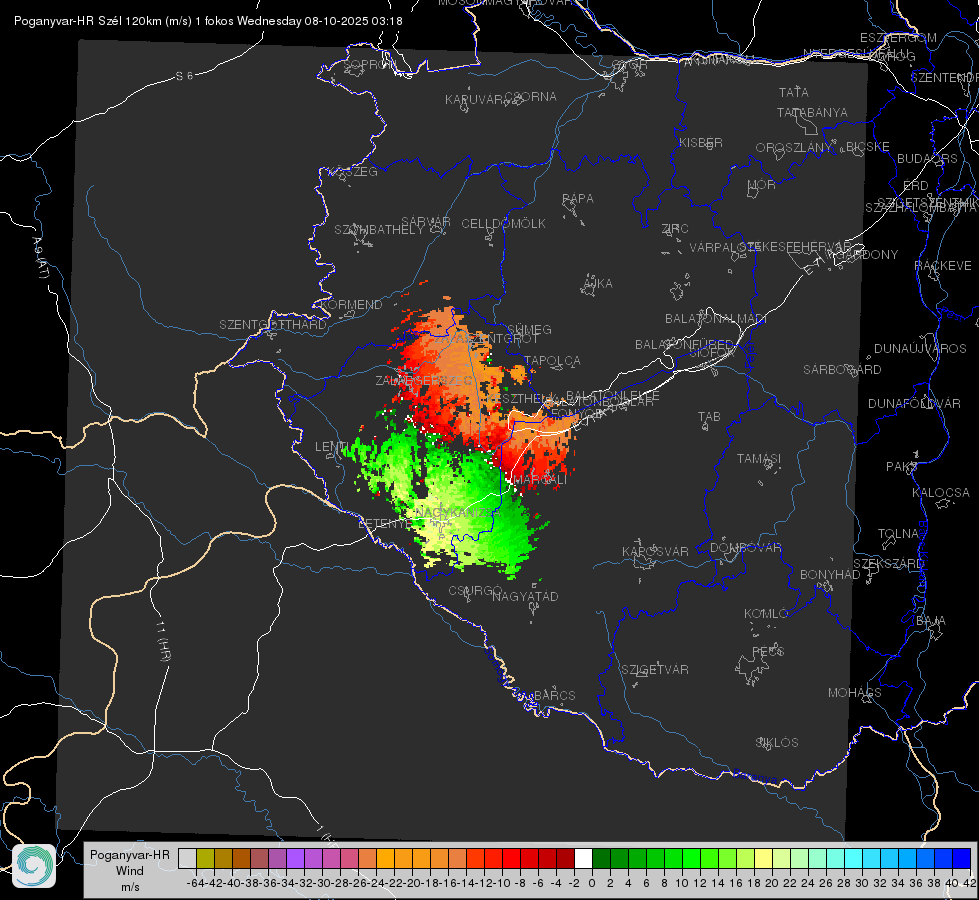Click the KÖRMEND city label
Viewport: 979px width, 900px height.
[x=352, y=304]
